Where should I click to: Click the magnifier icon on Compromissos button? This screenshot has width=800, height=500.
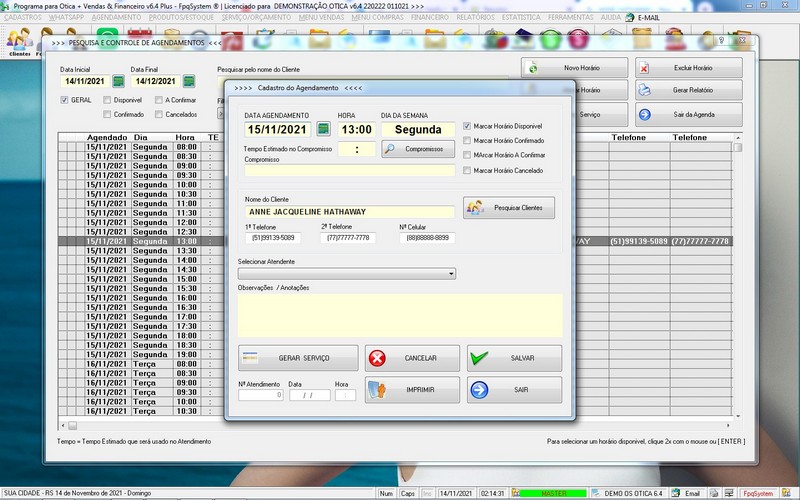point(390,149)
